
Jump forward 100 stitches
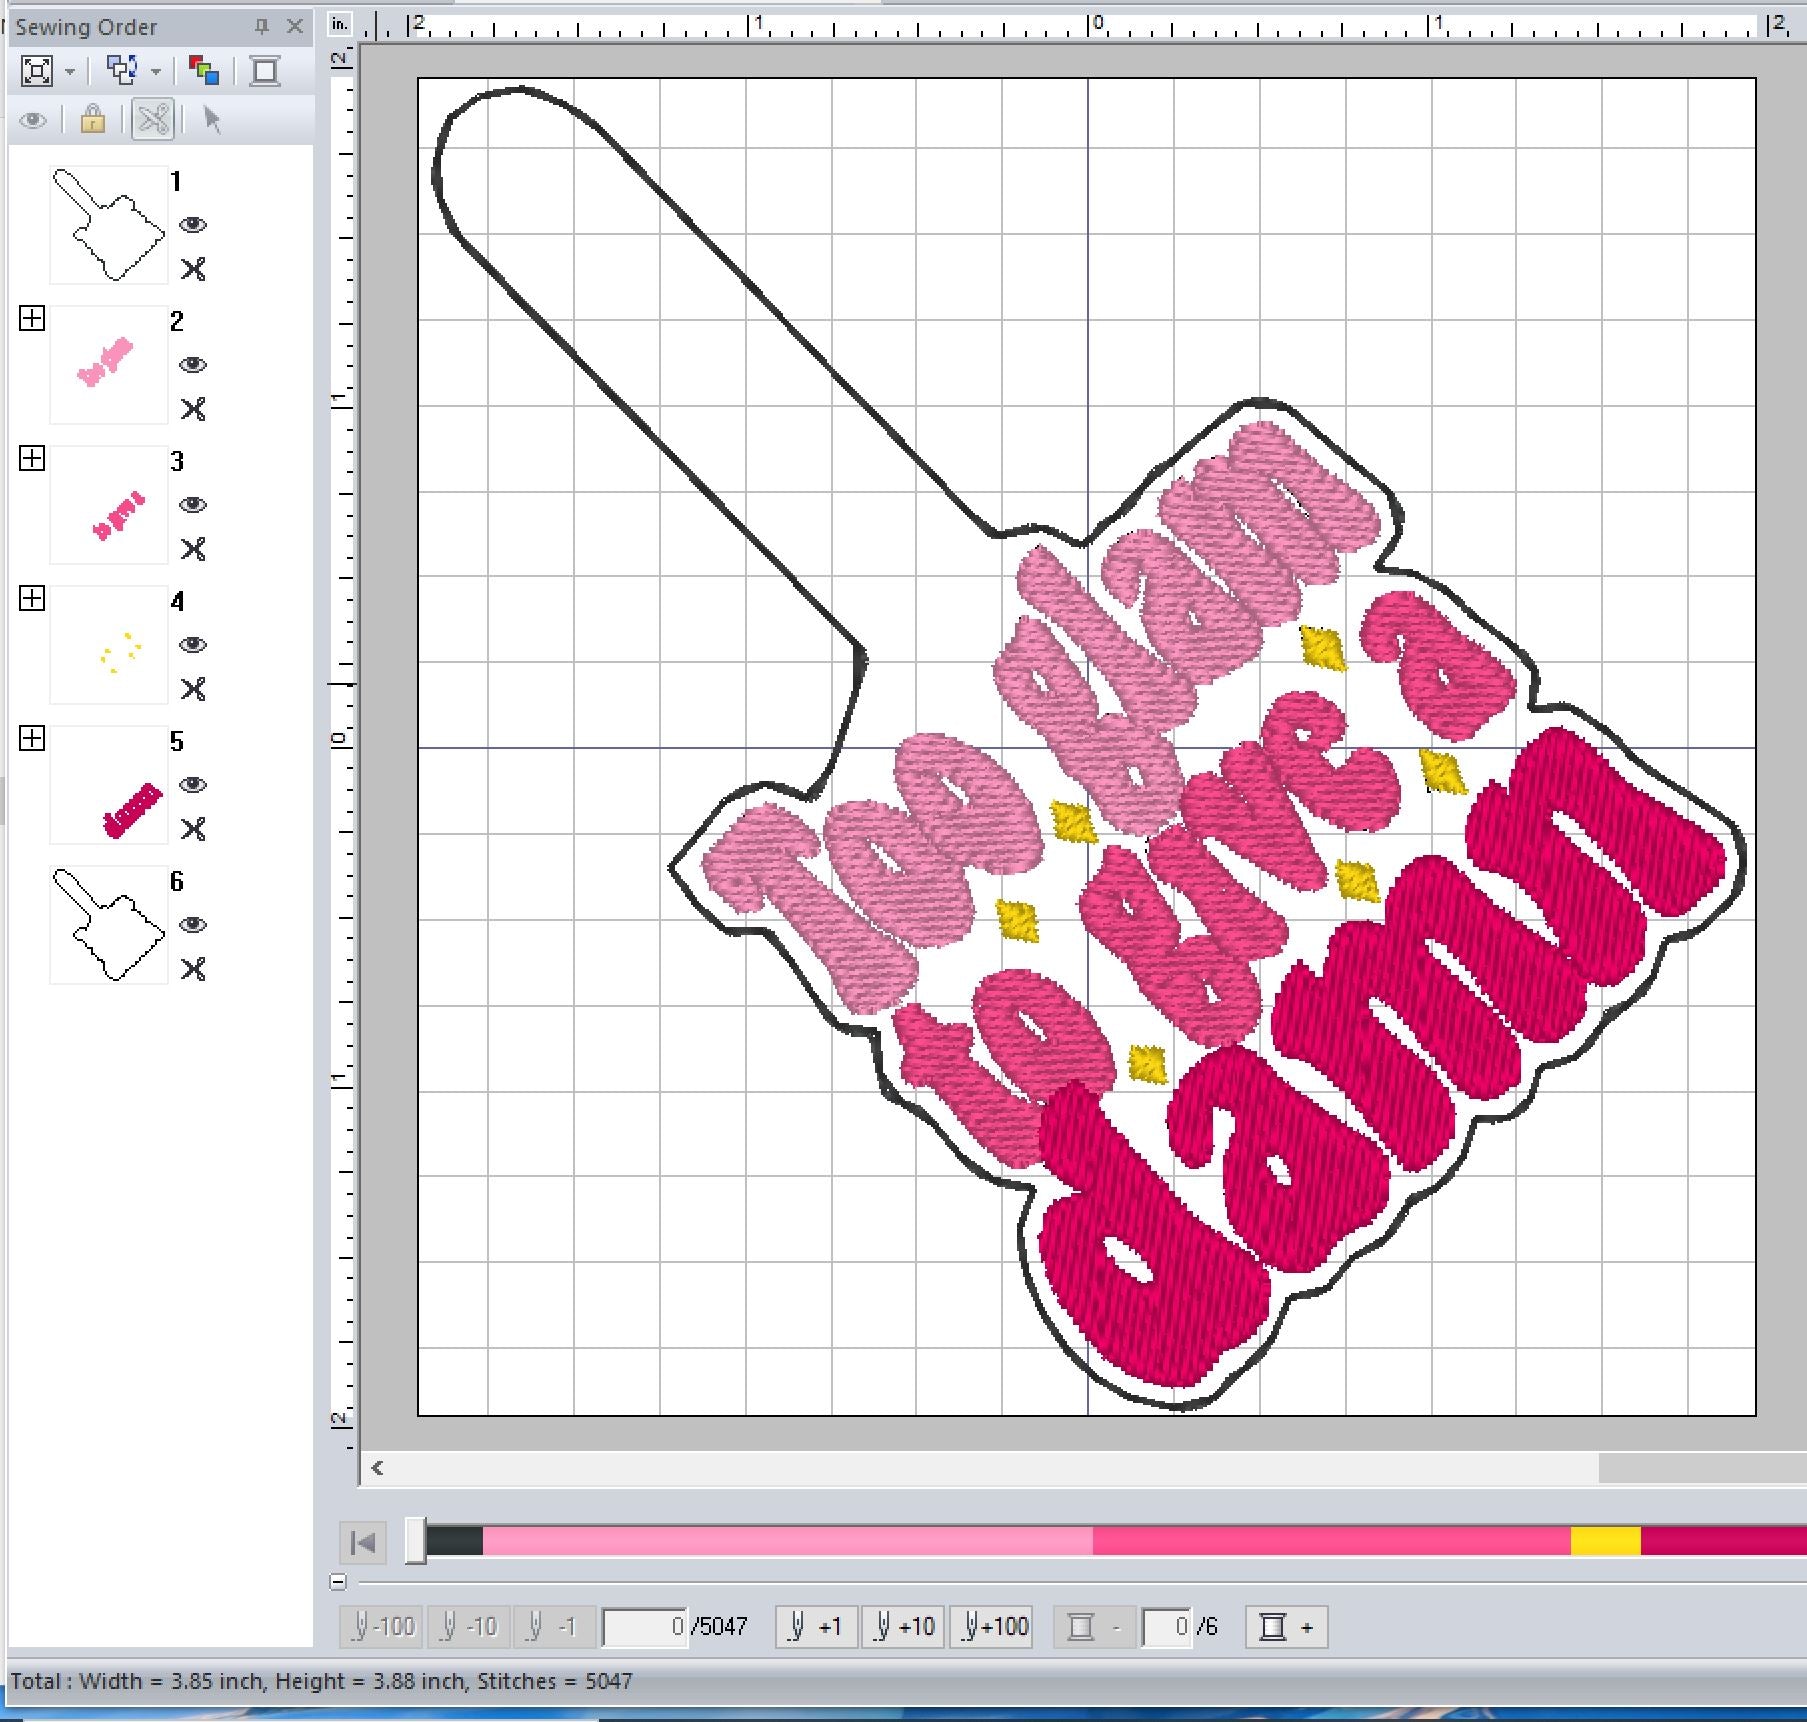(x=991, y=1627)
